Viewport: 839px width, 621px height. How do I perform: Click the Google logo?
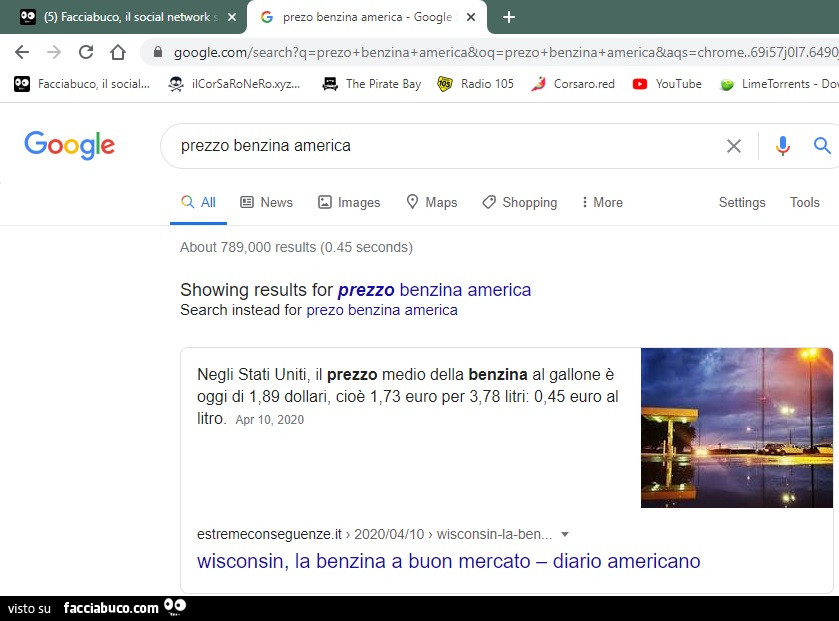coord(68,146)
